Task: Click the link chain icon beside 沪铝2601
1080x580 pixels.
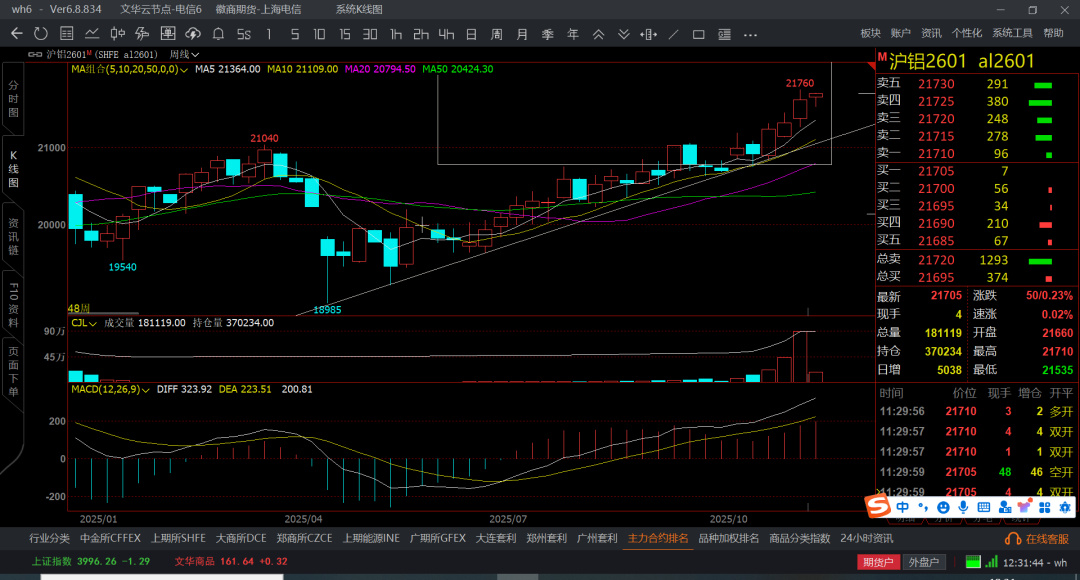Action: (35, 54)
